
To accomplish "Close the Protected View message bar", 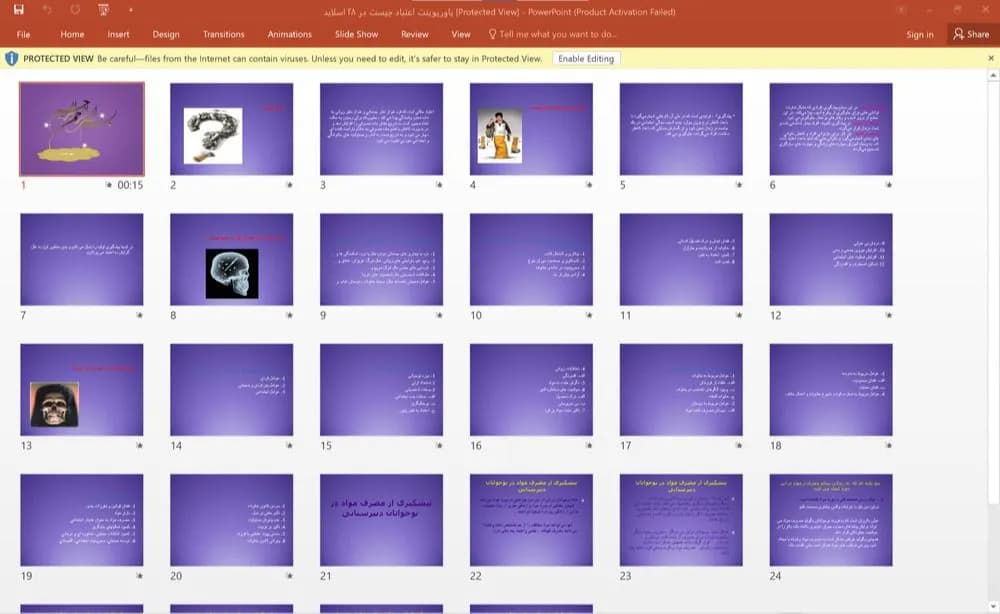I will click(991, 58).
